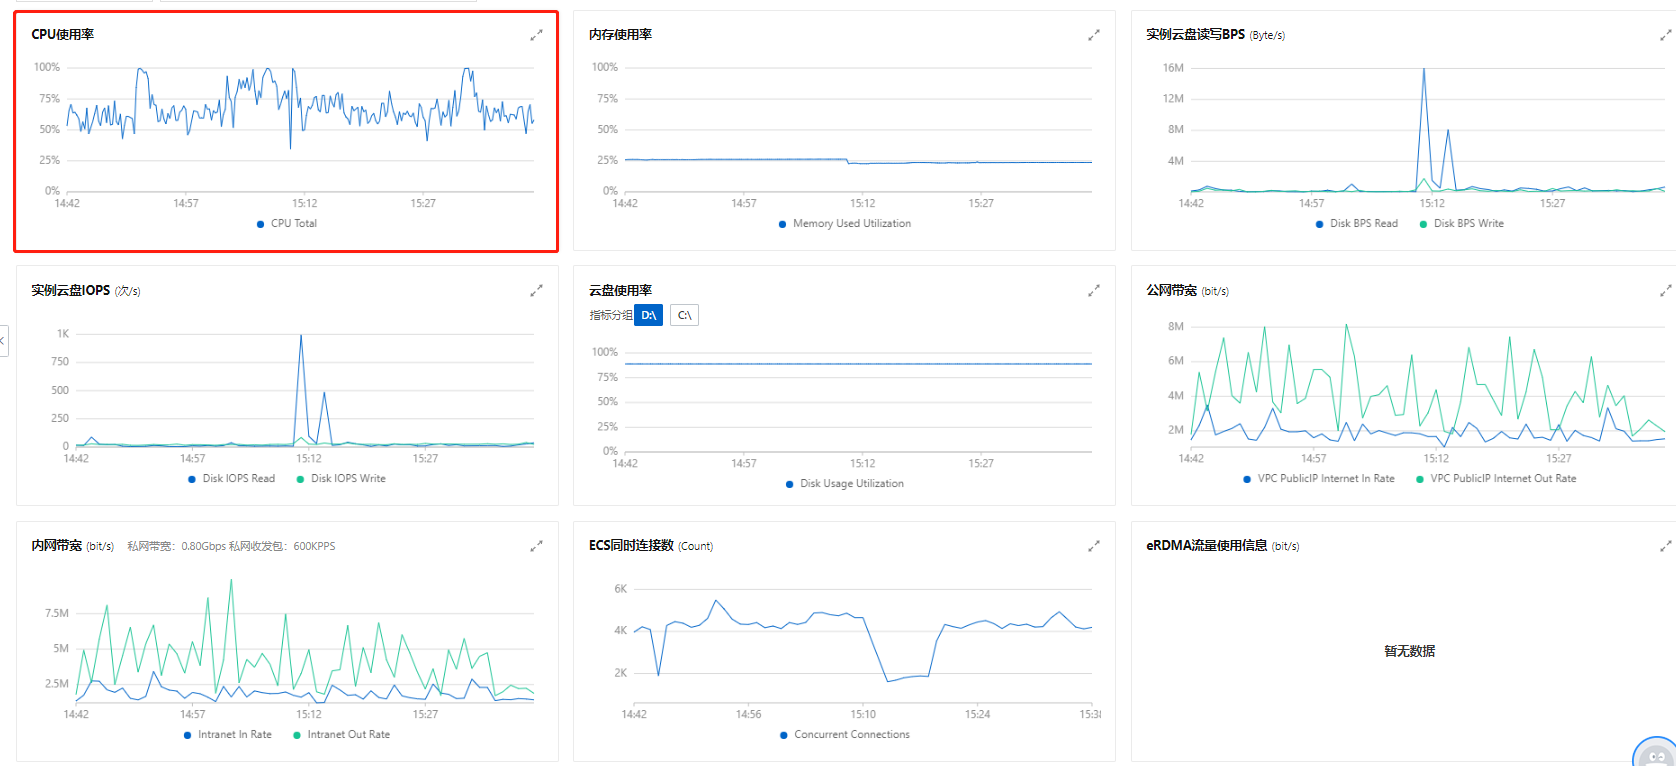Toggle Disk IOPS Read legend series

point(232,478)
